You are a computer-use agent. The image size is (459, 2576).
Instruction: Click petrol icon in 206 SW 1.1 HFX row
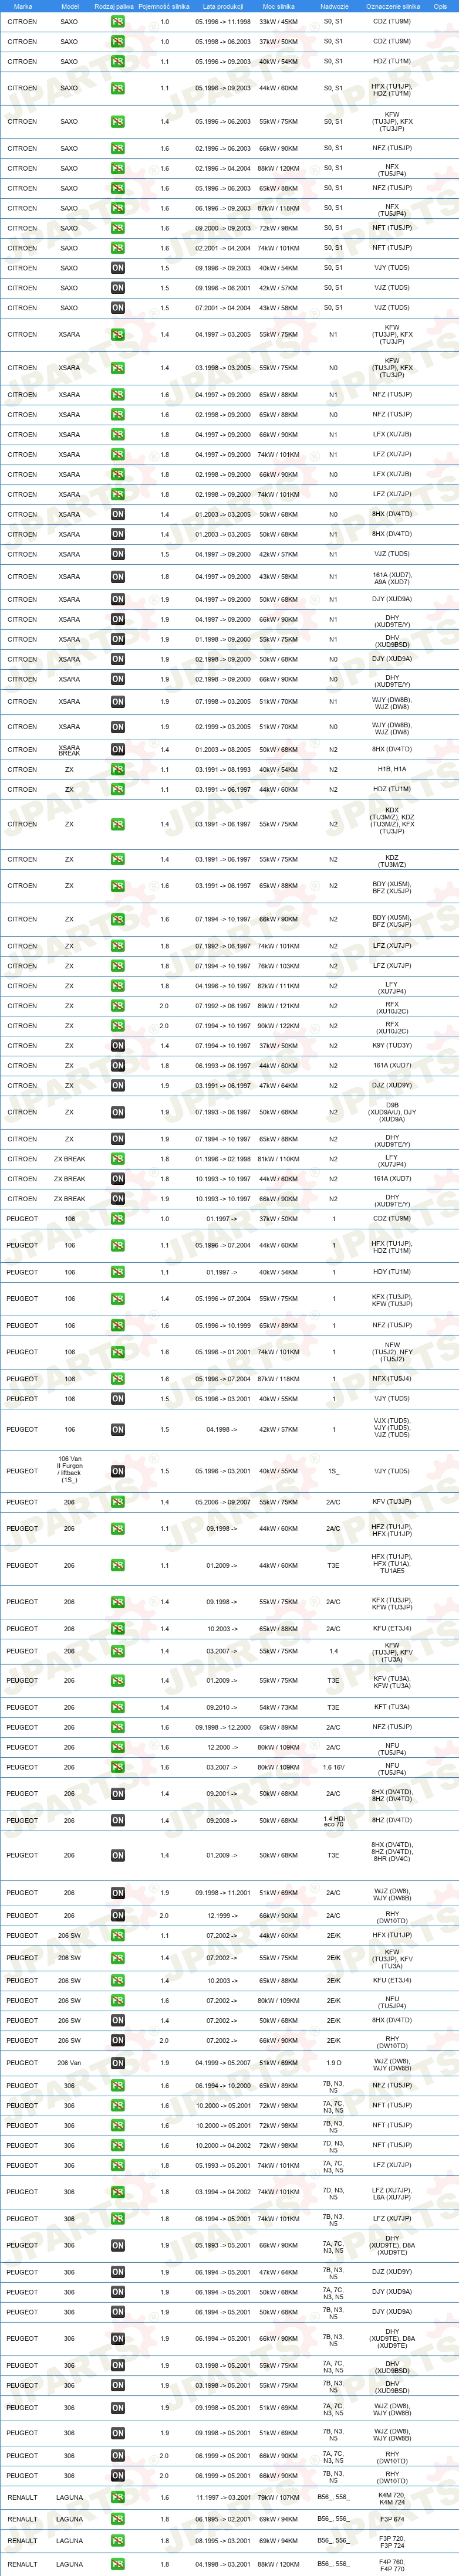[x=118, y=1935]
